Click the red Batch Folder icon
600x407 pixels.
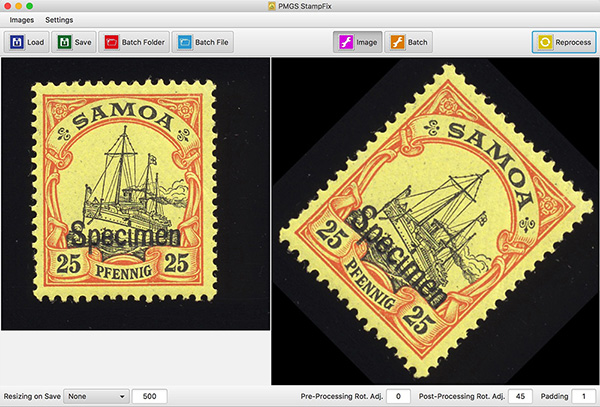112,42
